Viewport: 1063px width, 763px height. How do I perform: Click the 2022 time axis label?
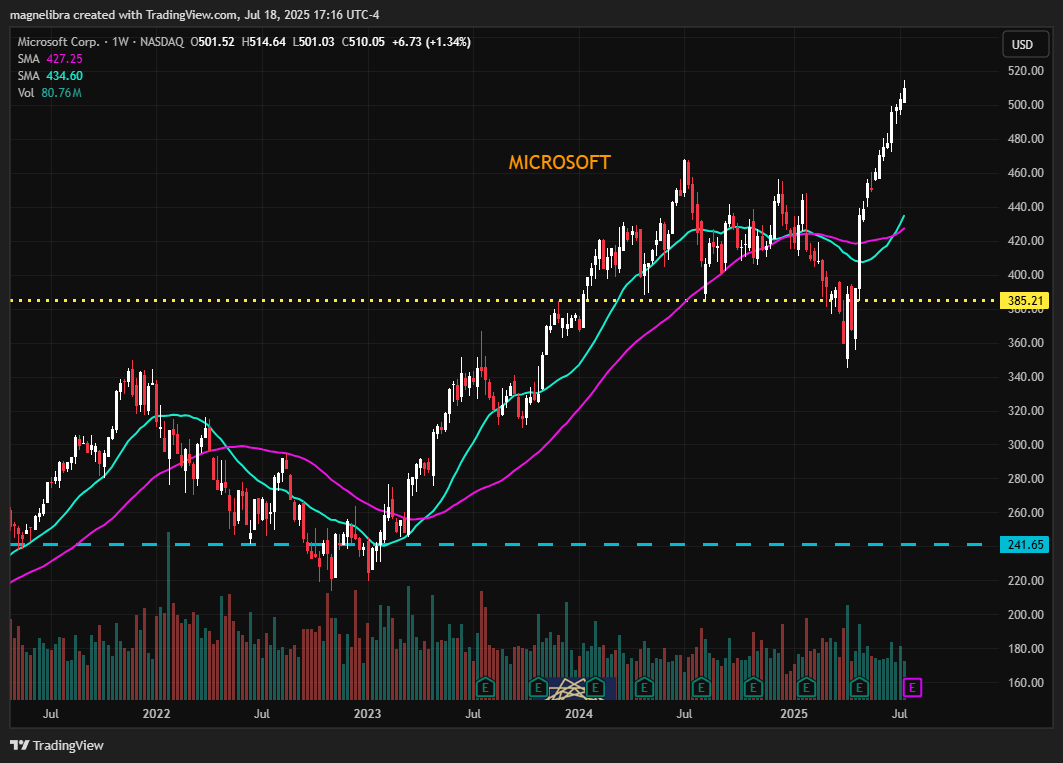tap(156, 713)
